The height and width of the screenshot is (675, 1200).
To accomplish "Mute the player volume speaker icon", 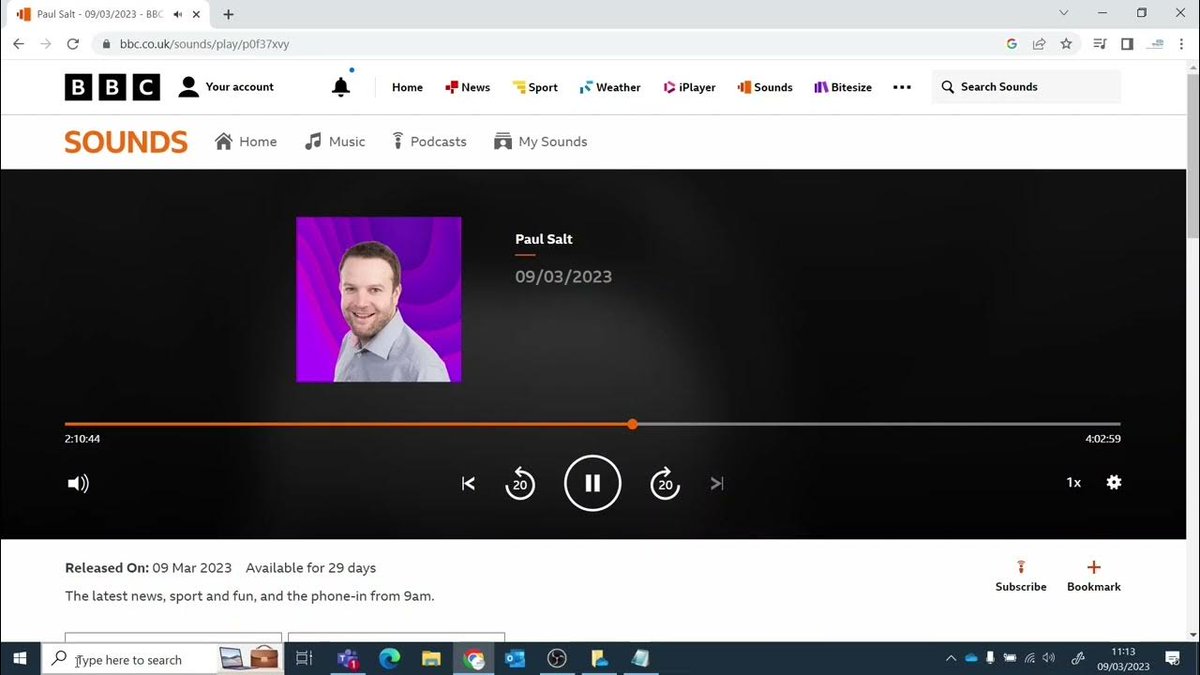I will pos(78,484).
